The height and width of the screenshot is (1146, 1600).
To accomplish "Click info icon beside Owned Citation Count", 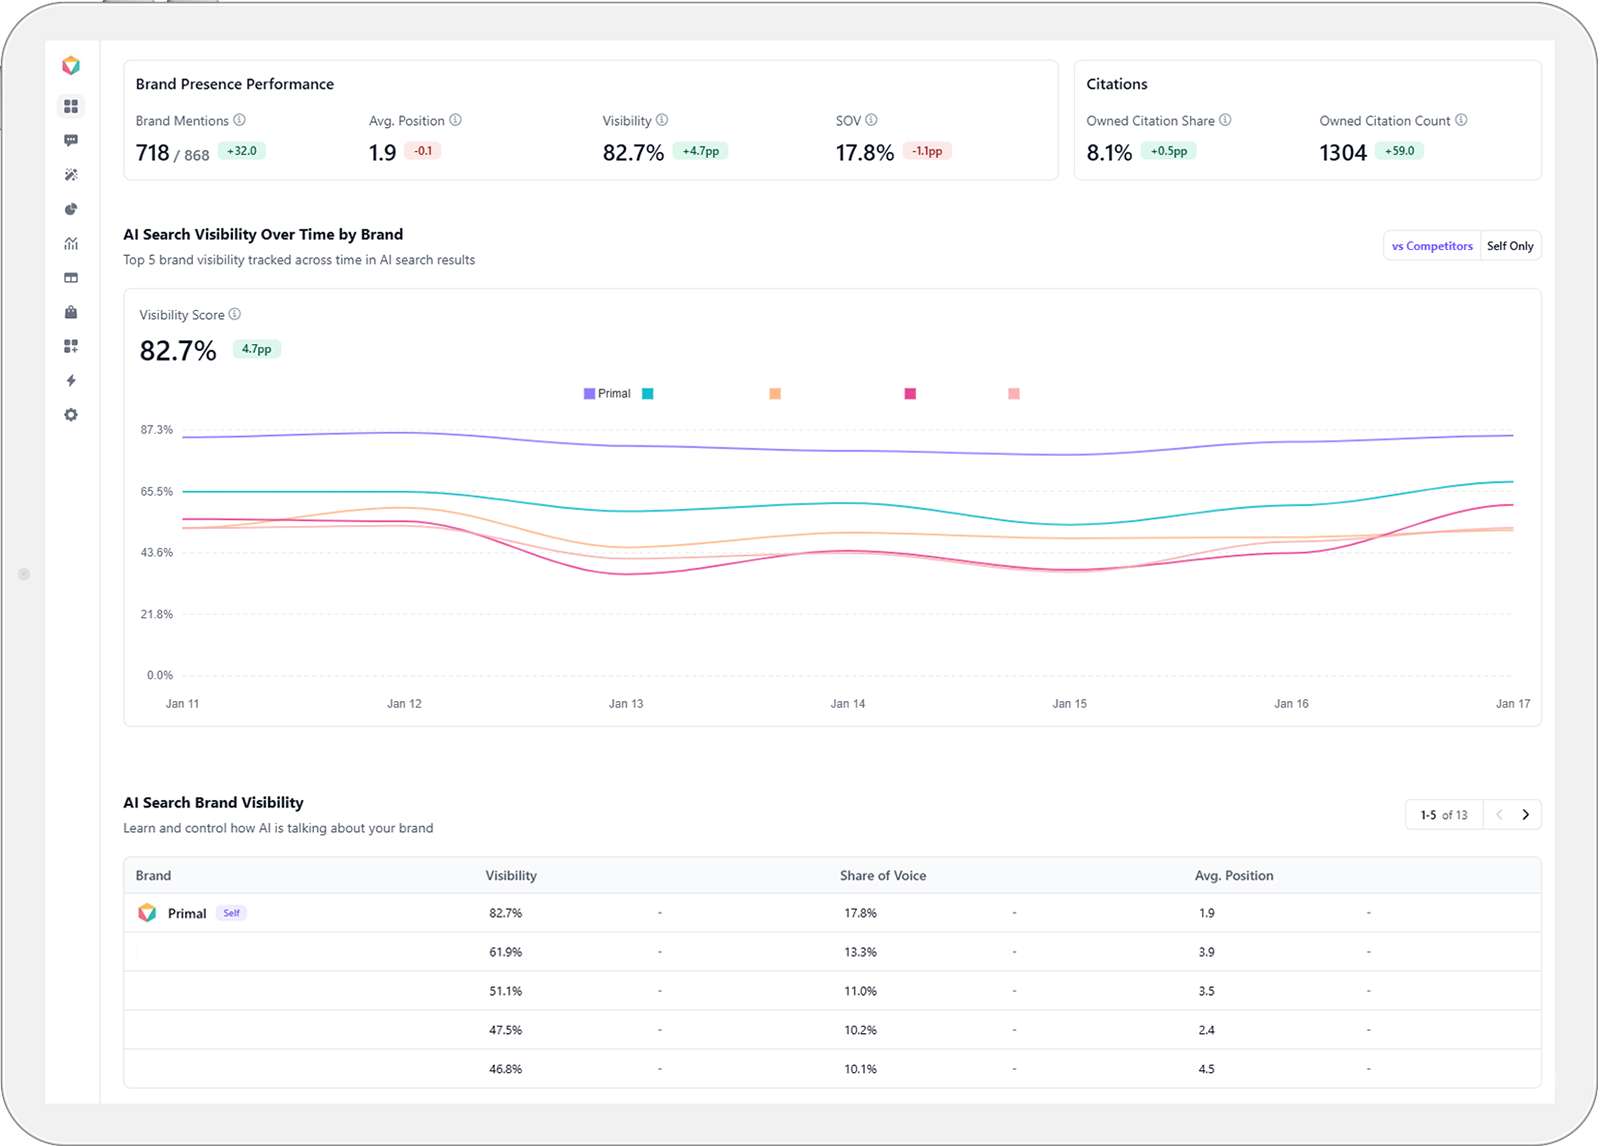I will tap(1462, 120).
